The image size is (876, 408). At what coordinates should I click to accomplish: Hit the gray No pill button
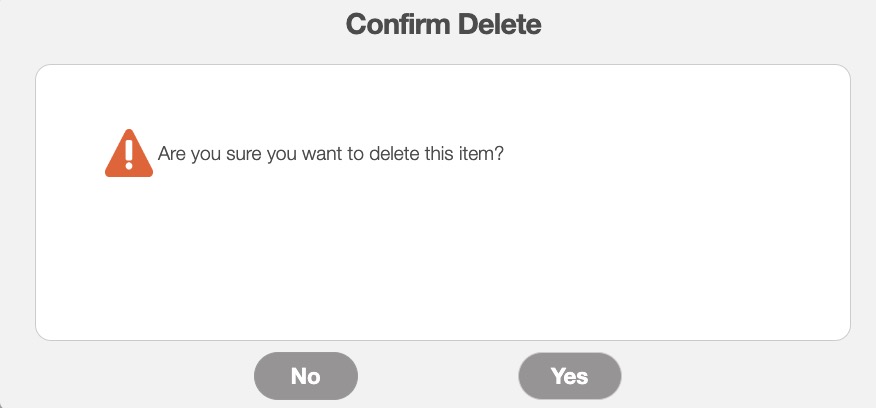coord(305,376)
